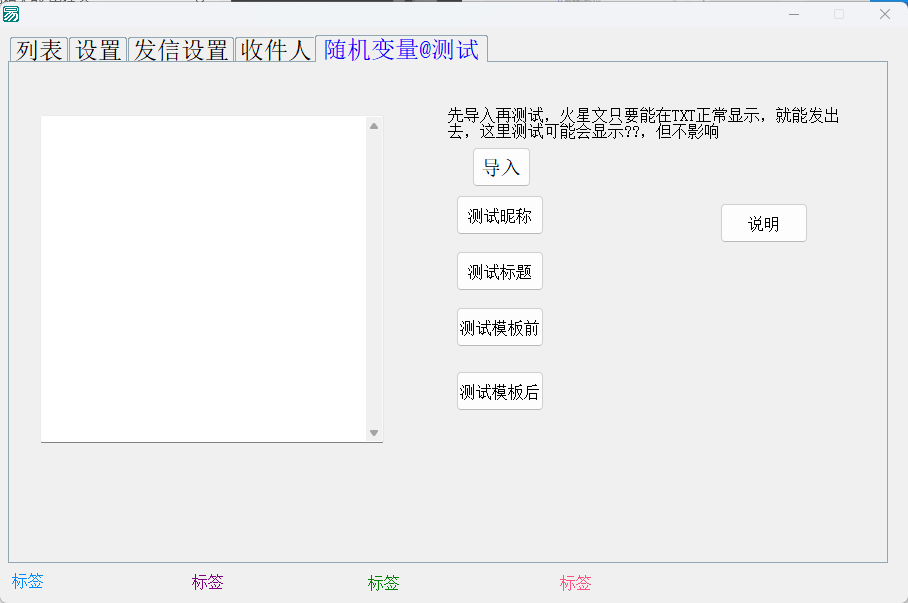Click the text box scroll up arrow
Image resolution: width=908 pixels, height=603 pixels.
pos(374,126)
